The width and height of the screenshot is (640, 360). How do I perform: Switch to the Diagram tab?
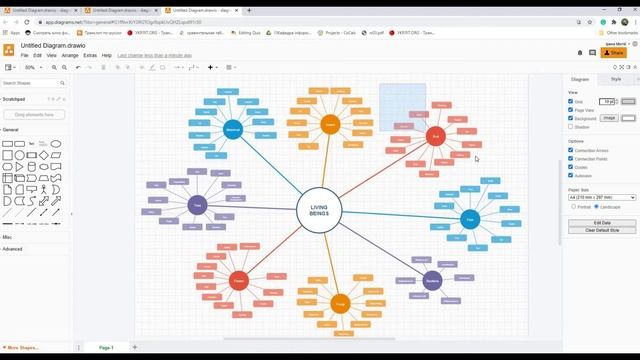click(580, 80)
